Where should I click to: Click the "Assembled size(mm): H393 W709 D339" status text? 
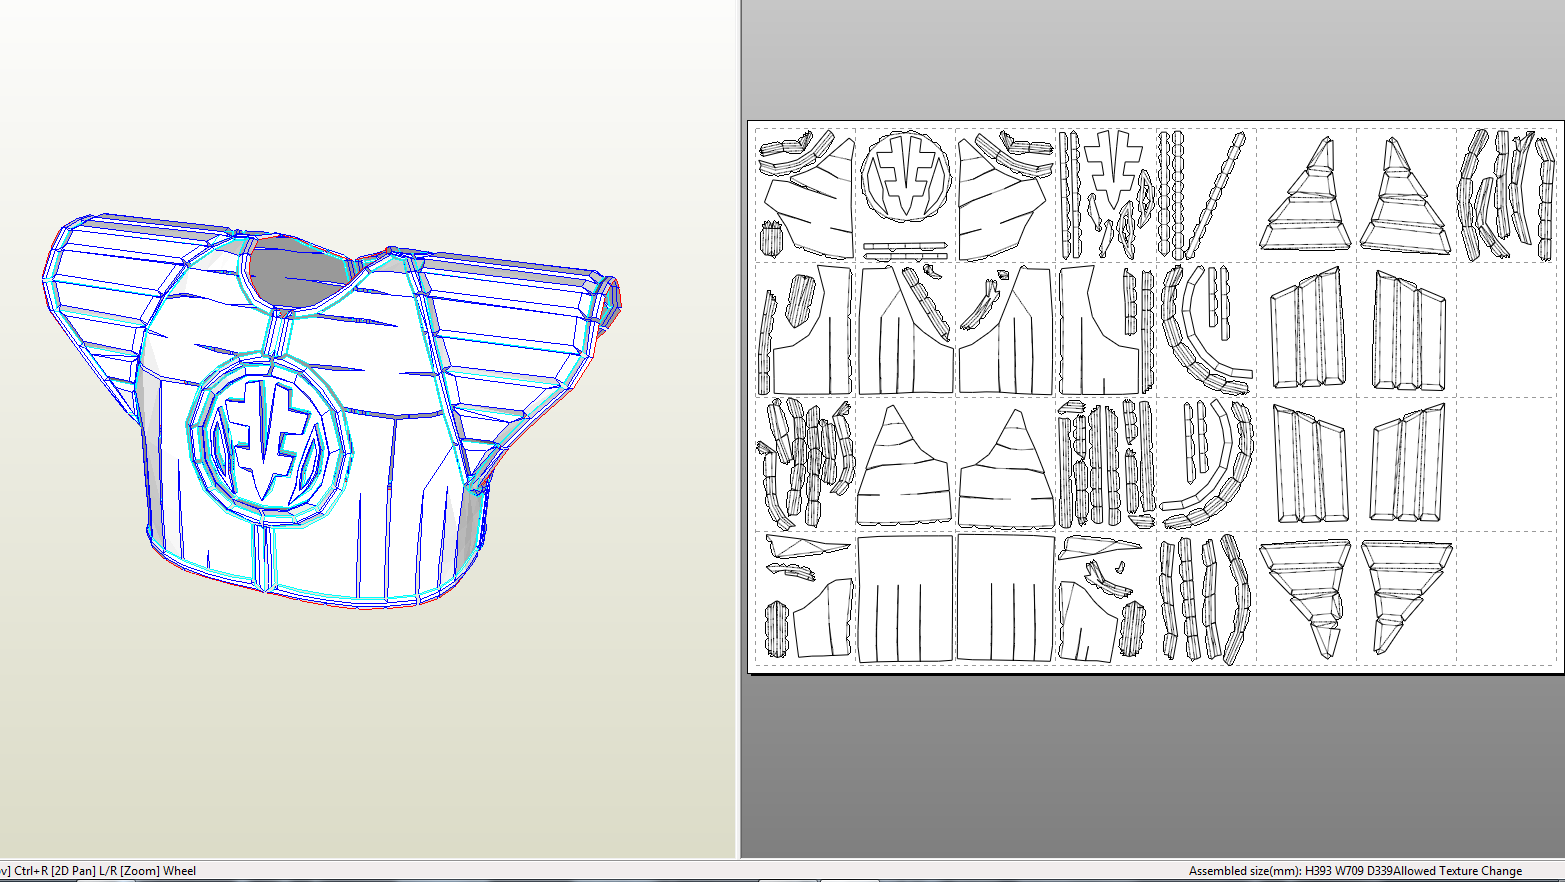[1290, 871]
